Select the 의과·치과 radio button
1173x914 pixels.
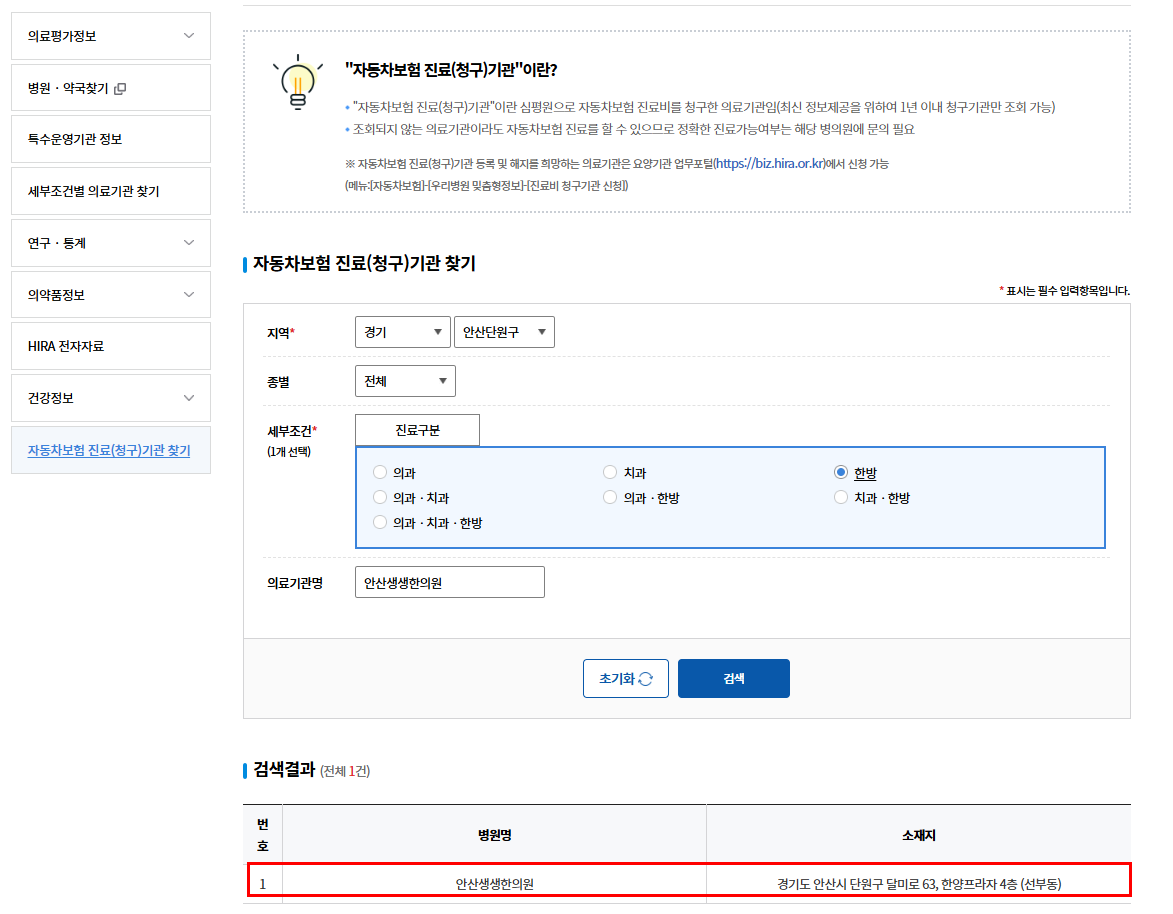(x=380, y=497)
